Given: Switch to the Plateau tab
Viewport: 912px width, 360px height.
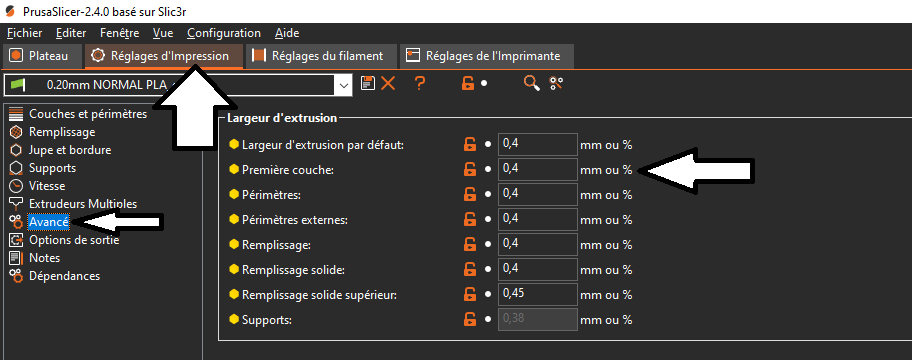Looking at the screenshot, I should pos(42,56).
